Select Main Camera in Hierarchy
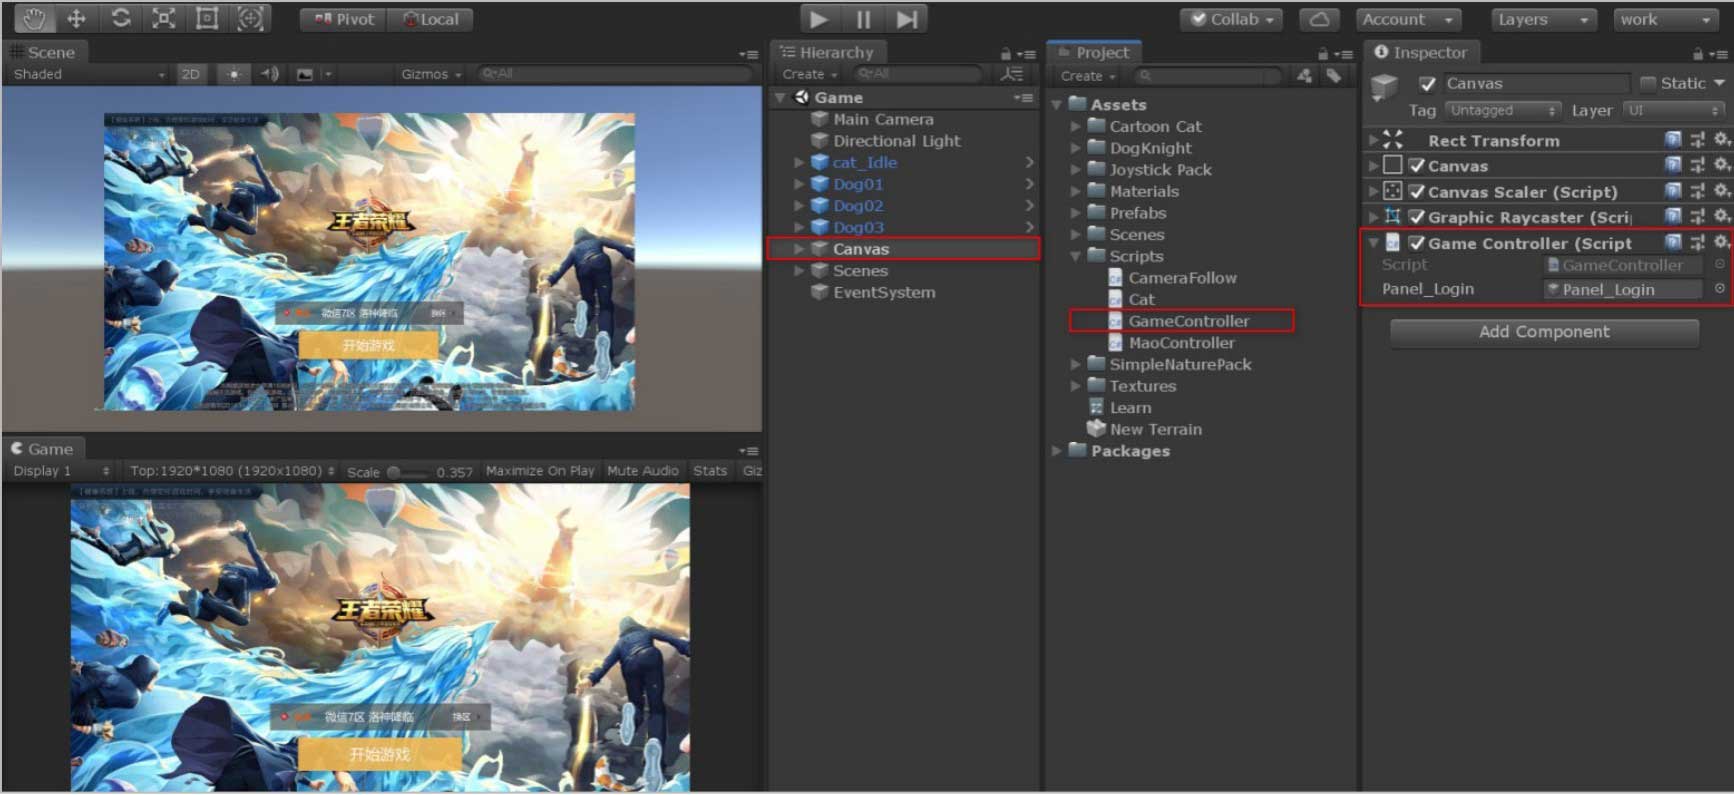The height and width of the screenshot is (795, 1734). pyautogui.click(x=883, y=119)
